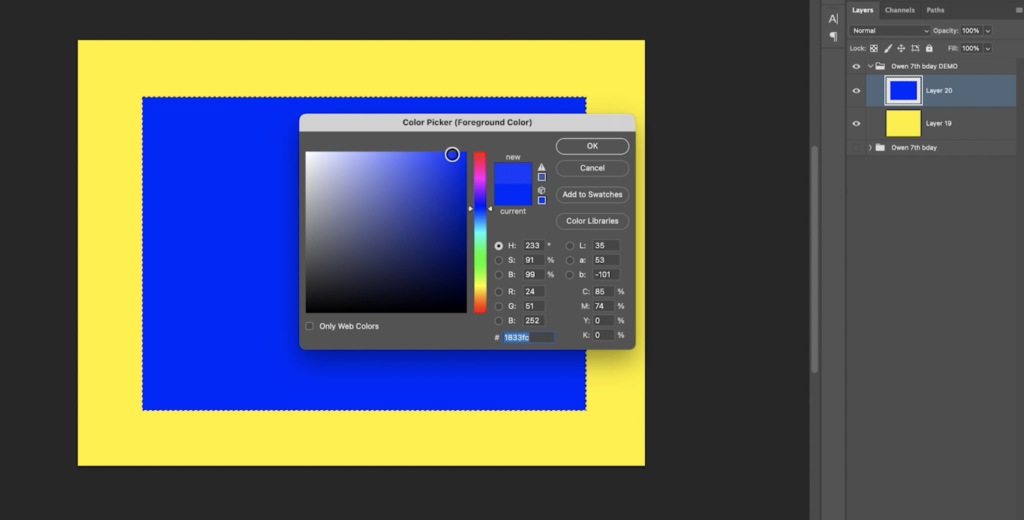Click folder icon of Owen 7th bday DEMO
1024x520 pixels.
point(880,66)
